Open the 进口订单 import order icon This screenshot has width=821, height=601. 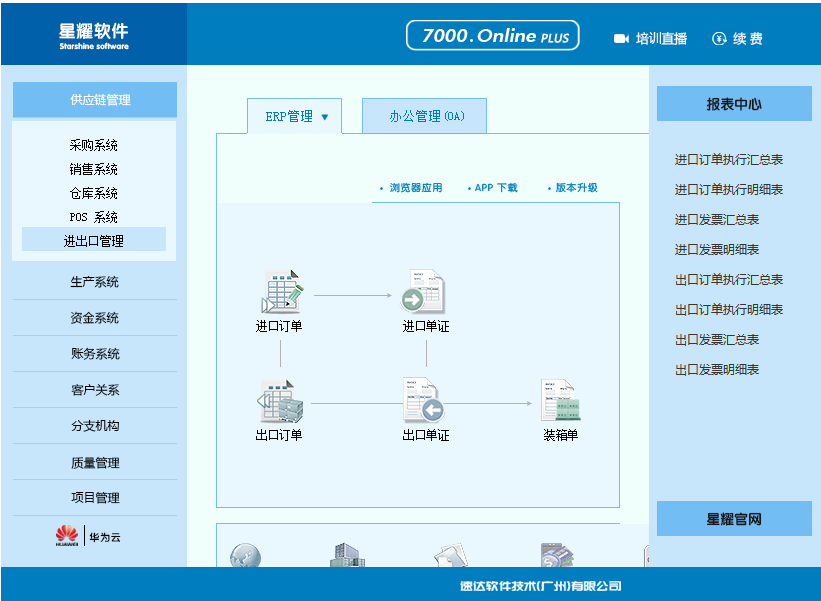[282, 292]
